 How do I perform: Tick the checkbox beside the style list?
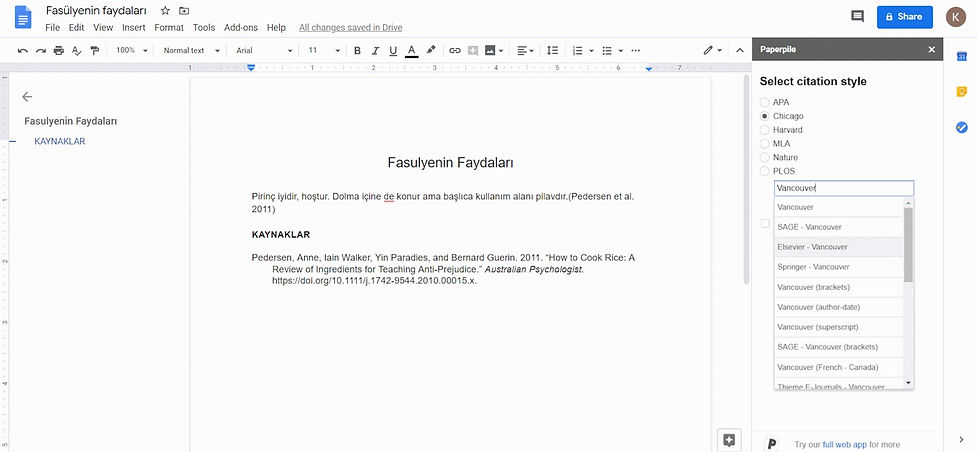coord(765,223)
